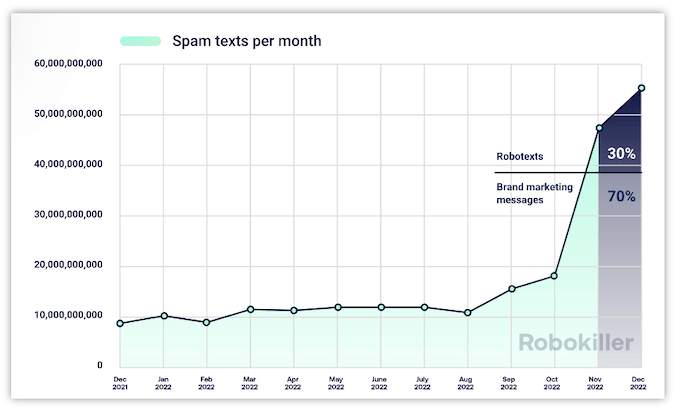This screenshot has width=680, height=409.
Task: Select the July 2022 data point
Action: click(x=424, y=307)
